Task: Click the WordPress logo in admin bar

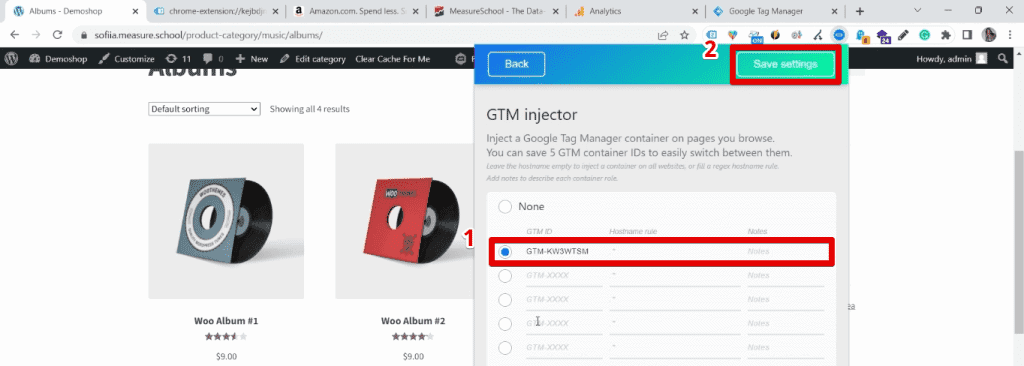Action: 11,59
